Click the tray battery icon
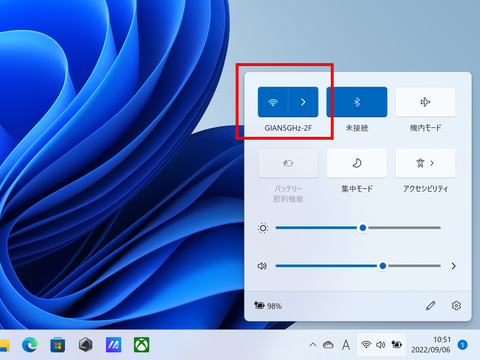480x360 pixels. point(397,345)
